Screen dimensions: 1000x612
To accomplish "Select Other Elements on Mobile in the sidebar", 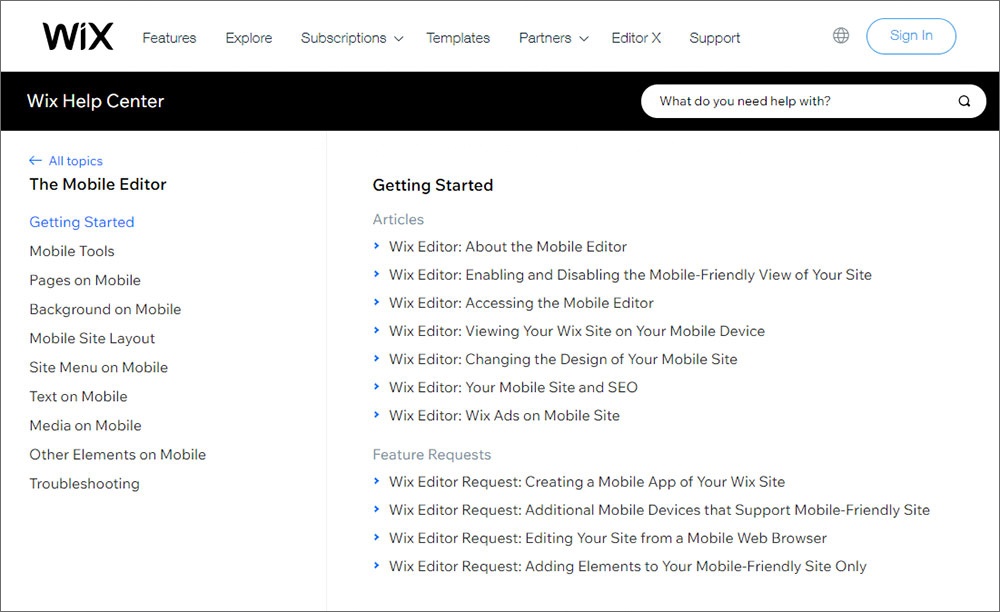I will point(117,455).
